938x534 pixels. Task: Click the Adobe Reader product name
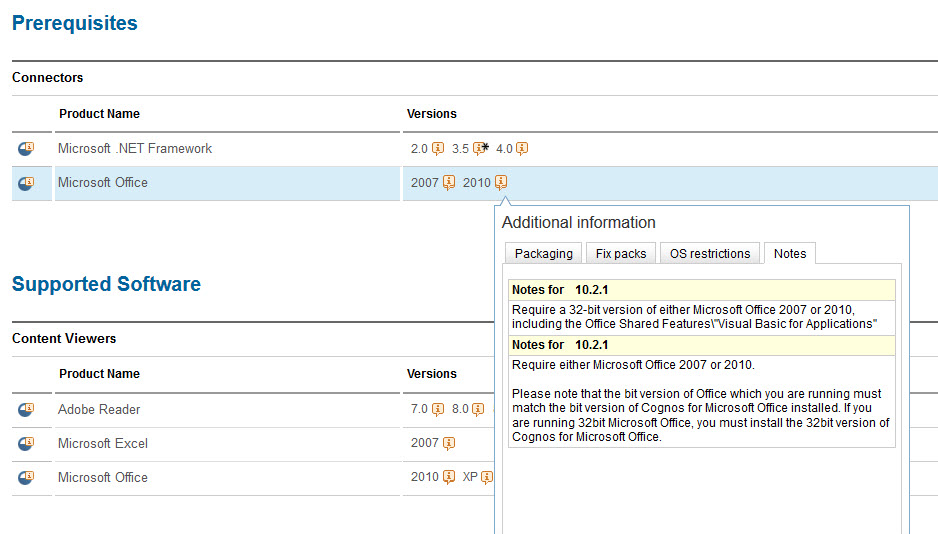pyautogui.click(x=99, y=410)
